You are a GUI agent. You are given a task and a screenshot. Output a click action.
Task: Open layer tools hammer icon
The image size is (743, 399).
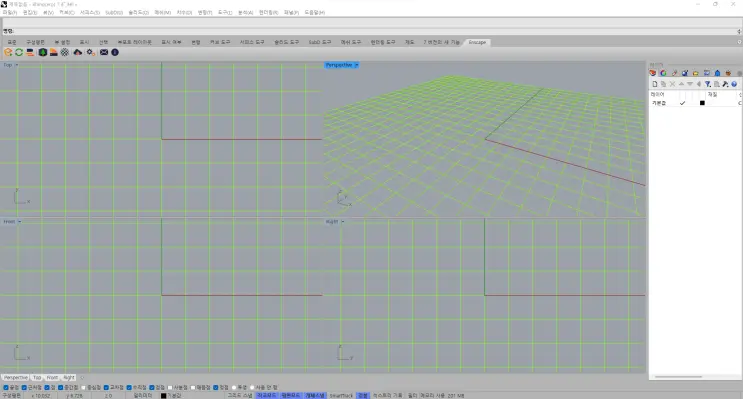pyautogui.click(x=725, y=84)
